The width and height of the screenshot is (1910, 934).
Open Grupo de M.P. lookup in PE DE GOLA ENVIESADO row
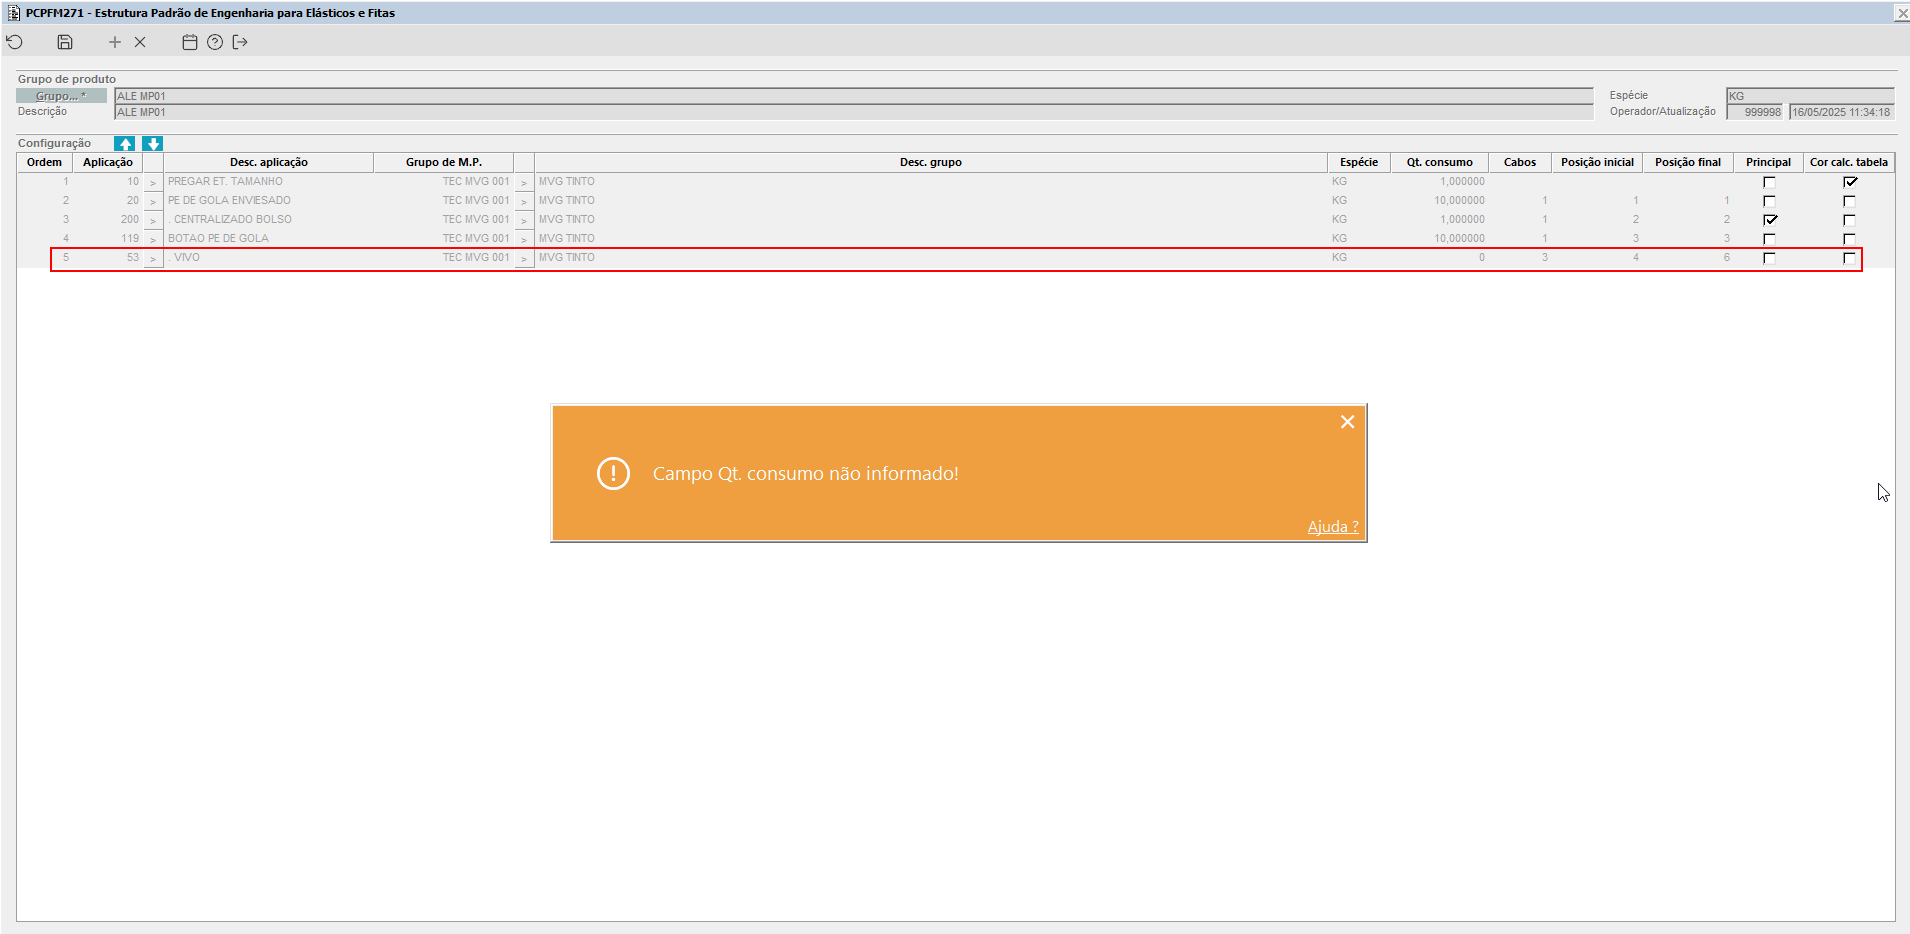pos(524,201)
